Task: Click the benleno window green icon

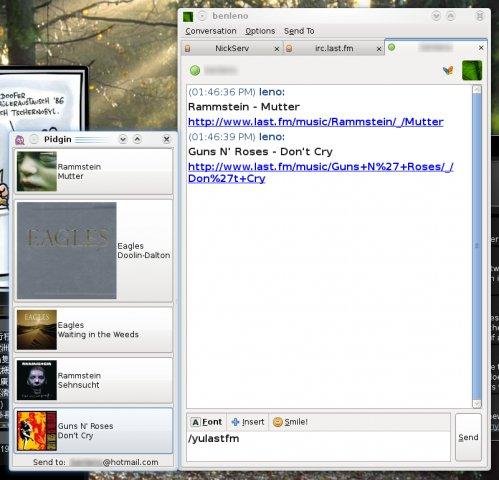Action: 188,16
